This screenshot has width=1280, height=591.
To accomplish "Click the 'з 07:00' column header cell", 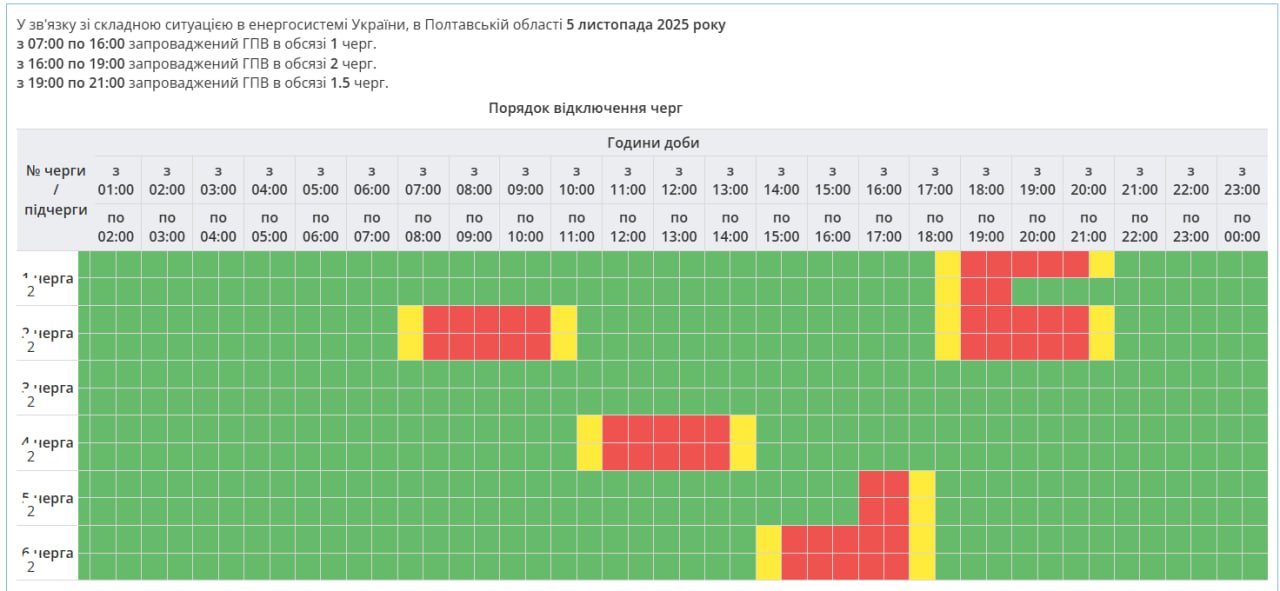I will [x=423, y=180].
